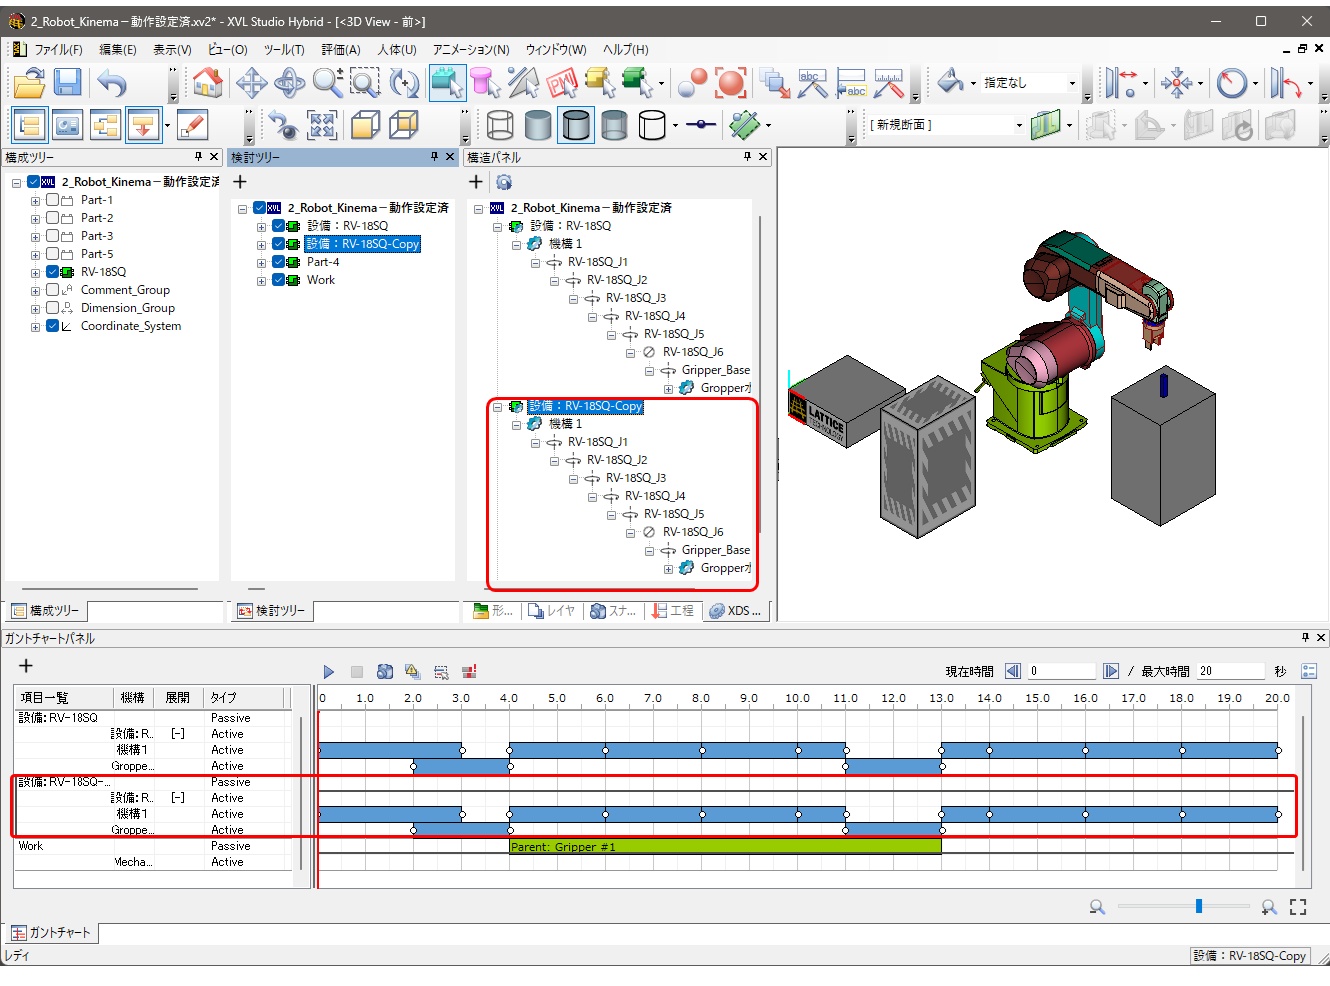This screenshot has height=986, width=1330.
Task: Uncheck the Coordinate_System checkbox
Action: tap(53, 326)
